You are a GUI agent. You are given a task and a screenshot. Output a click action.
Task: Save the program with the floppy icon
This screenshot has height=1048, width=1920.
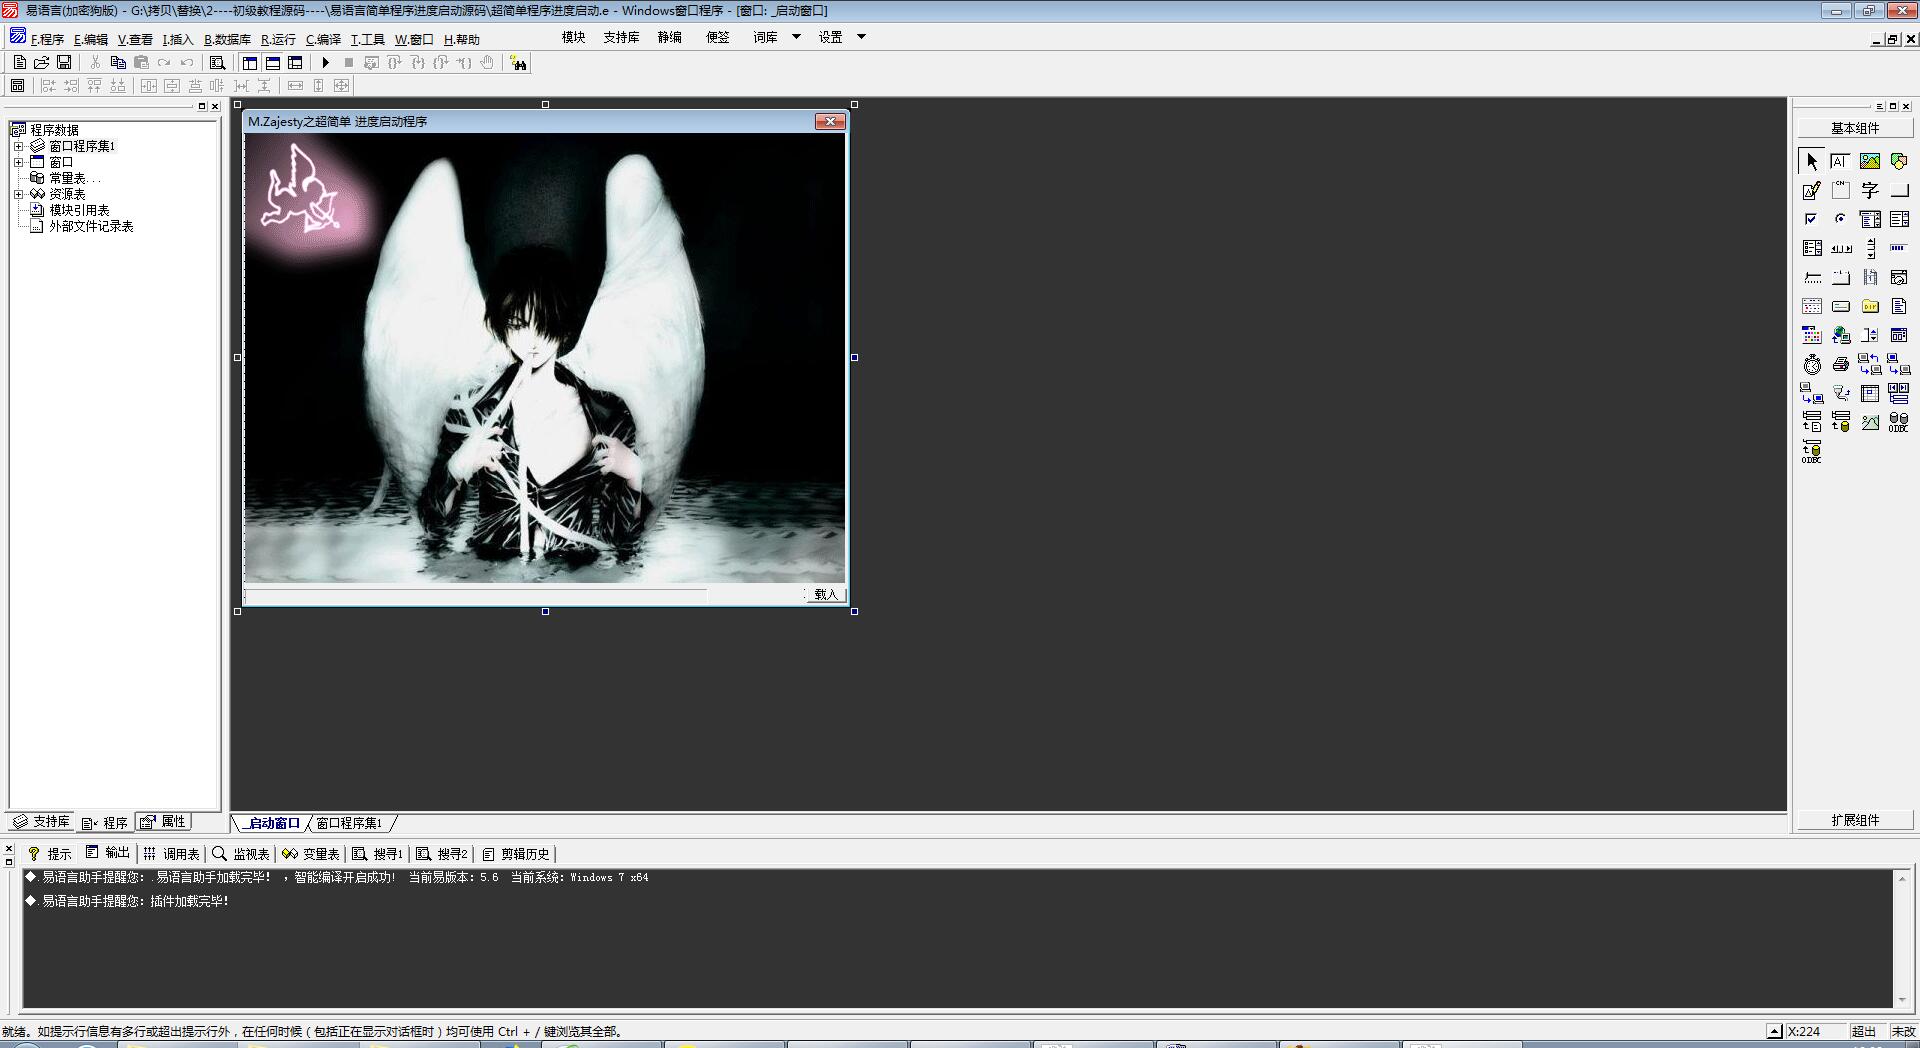coord(64,63)
